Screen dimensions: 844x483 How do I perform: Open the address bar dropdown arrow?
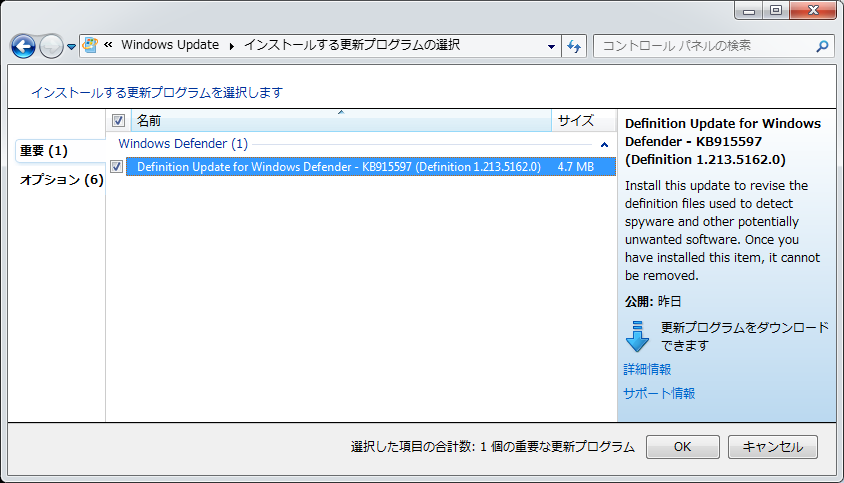[552, 47]
